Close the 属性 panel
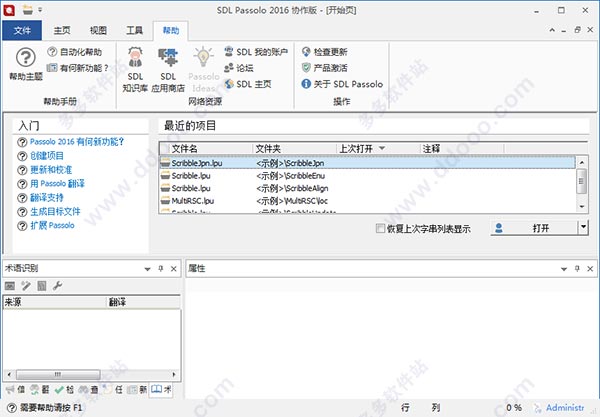This screenshot has height=417, width=600. coord(590,269)
